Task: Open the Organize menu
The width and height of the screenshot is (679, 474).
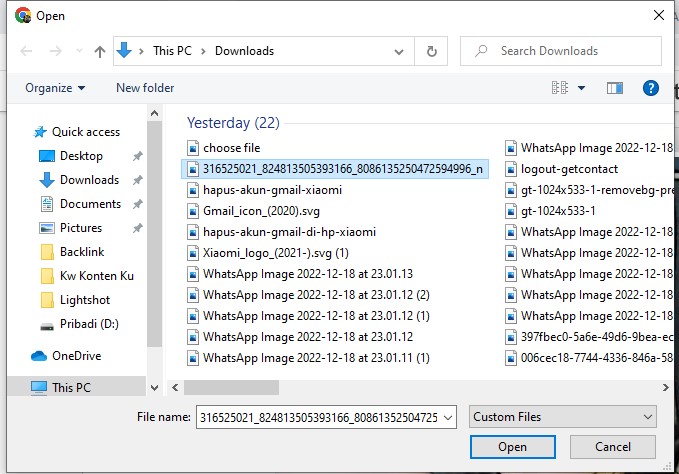Action: tap(55, 88)
